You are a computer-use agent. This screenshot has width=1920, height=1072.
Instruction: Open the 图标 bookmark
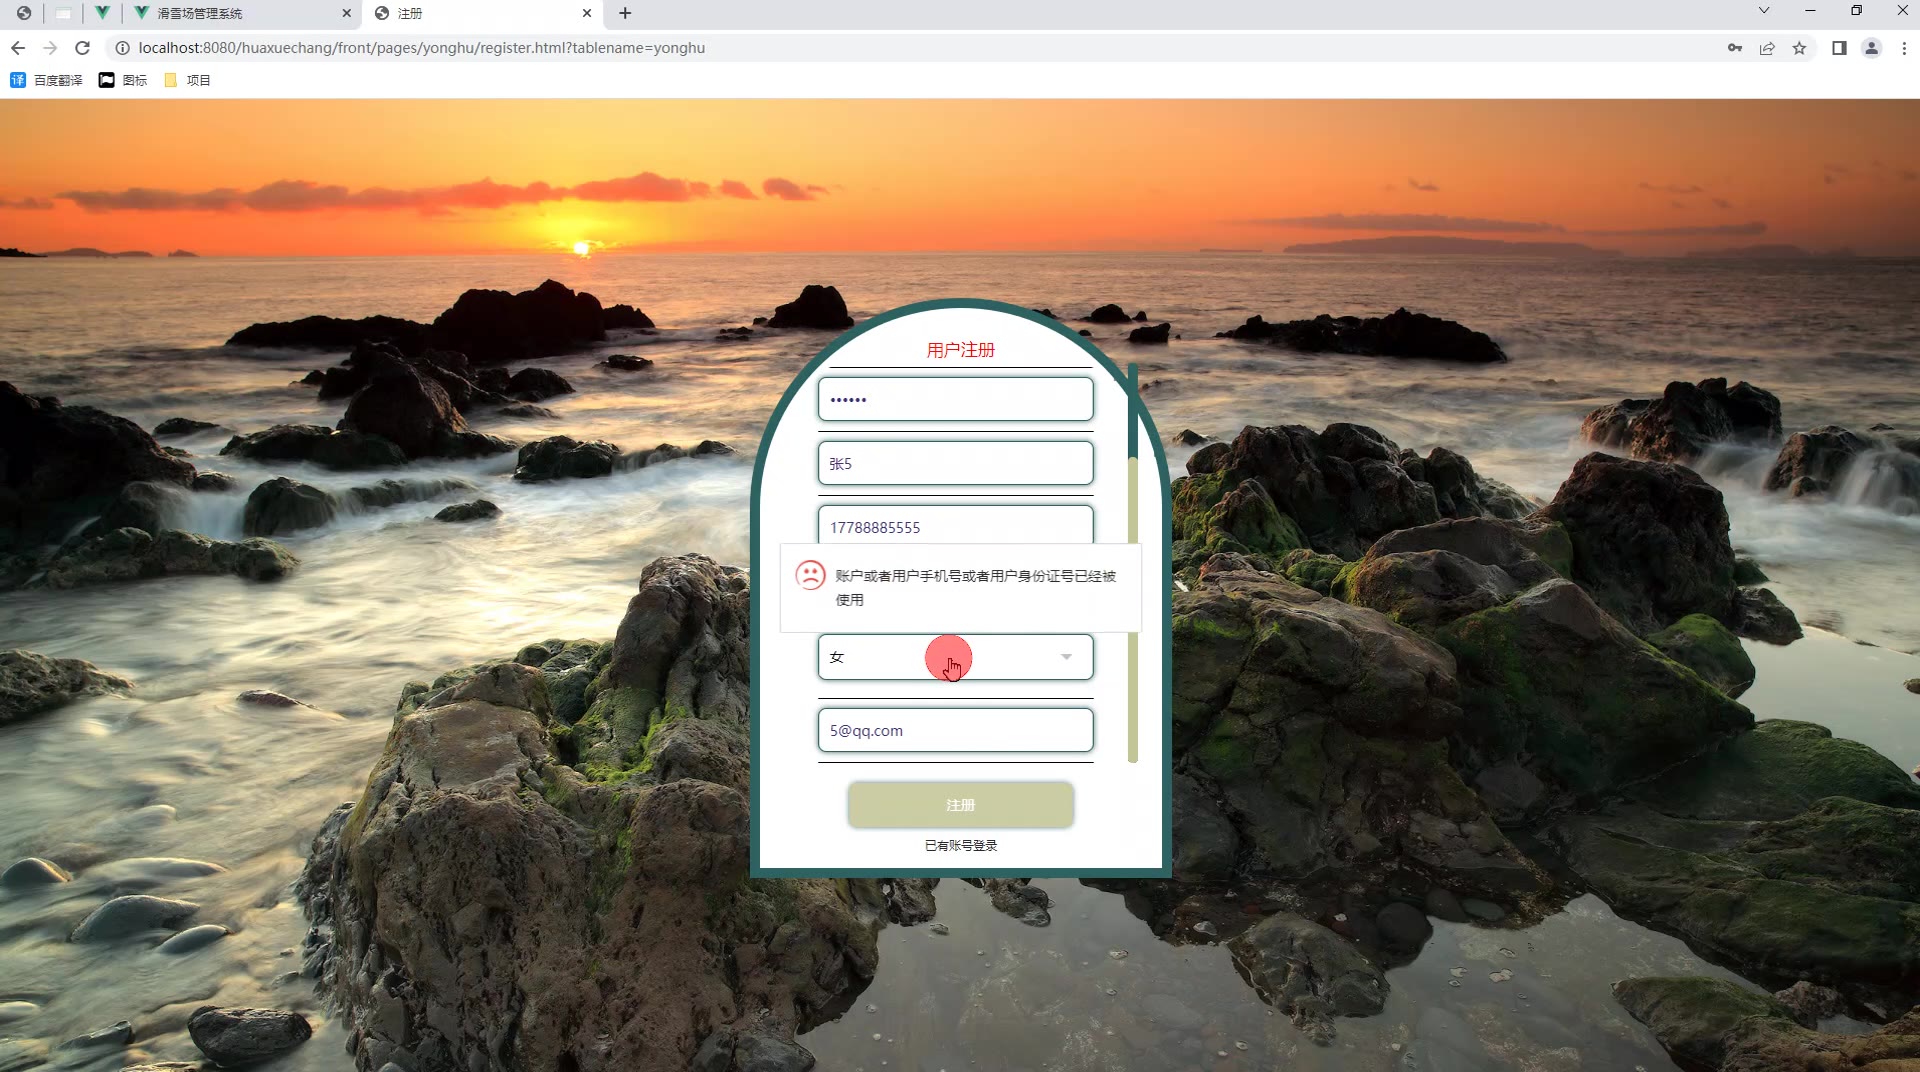pyautogui.click(x=123, y=80)
